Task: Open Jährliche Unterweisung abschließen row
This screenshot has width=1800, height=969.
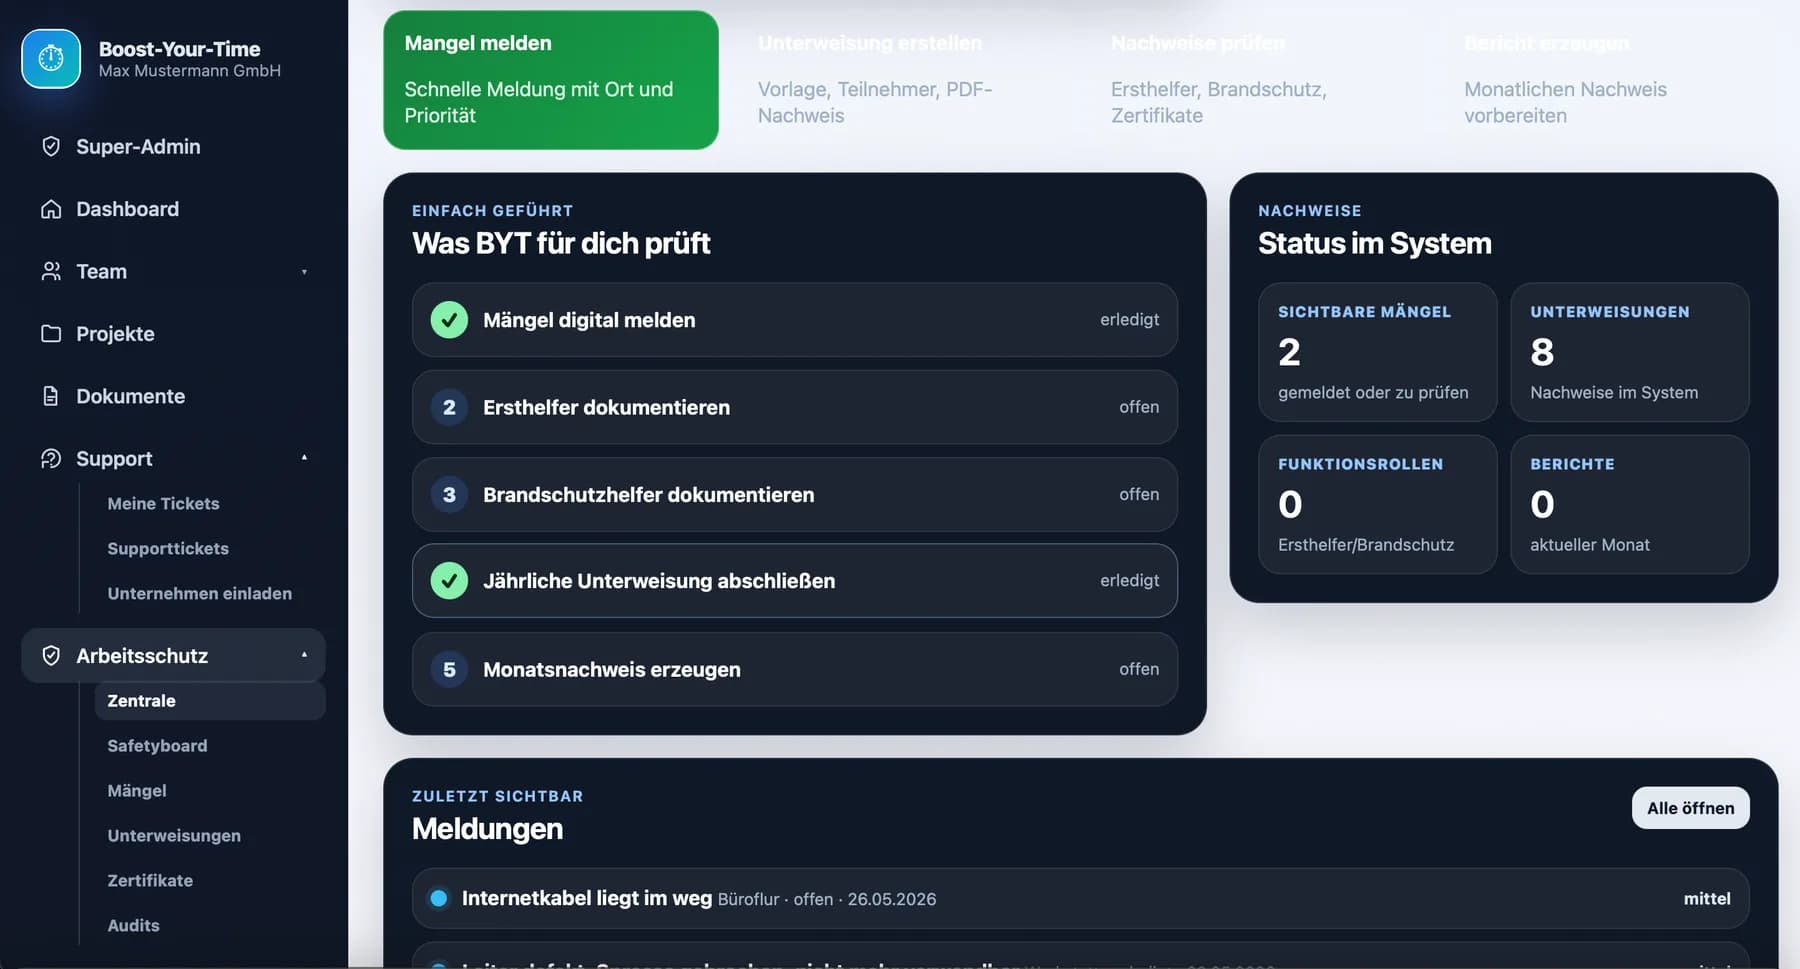Action: (x=795, y=581)
